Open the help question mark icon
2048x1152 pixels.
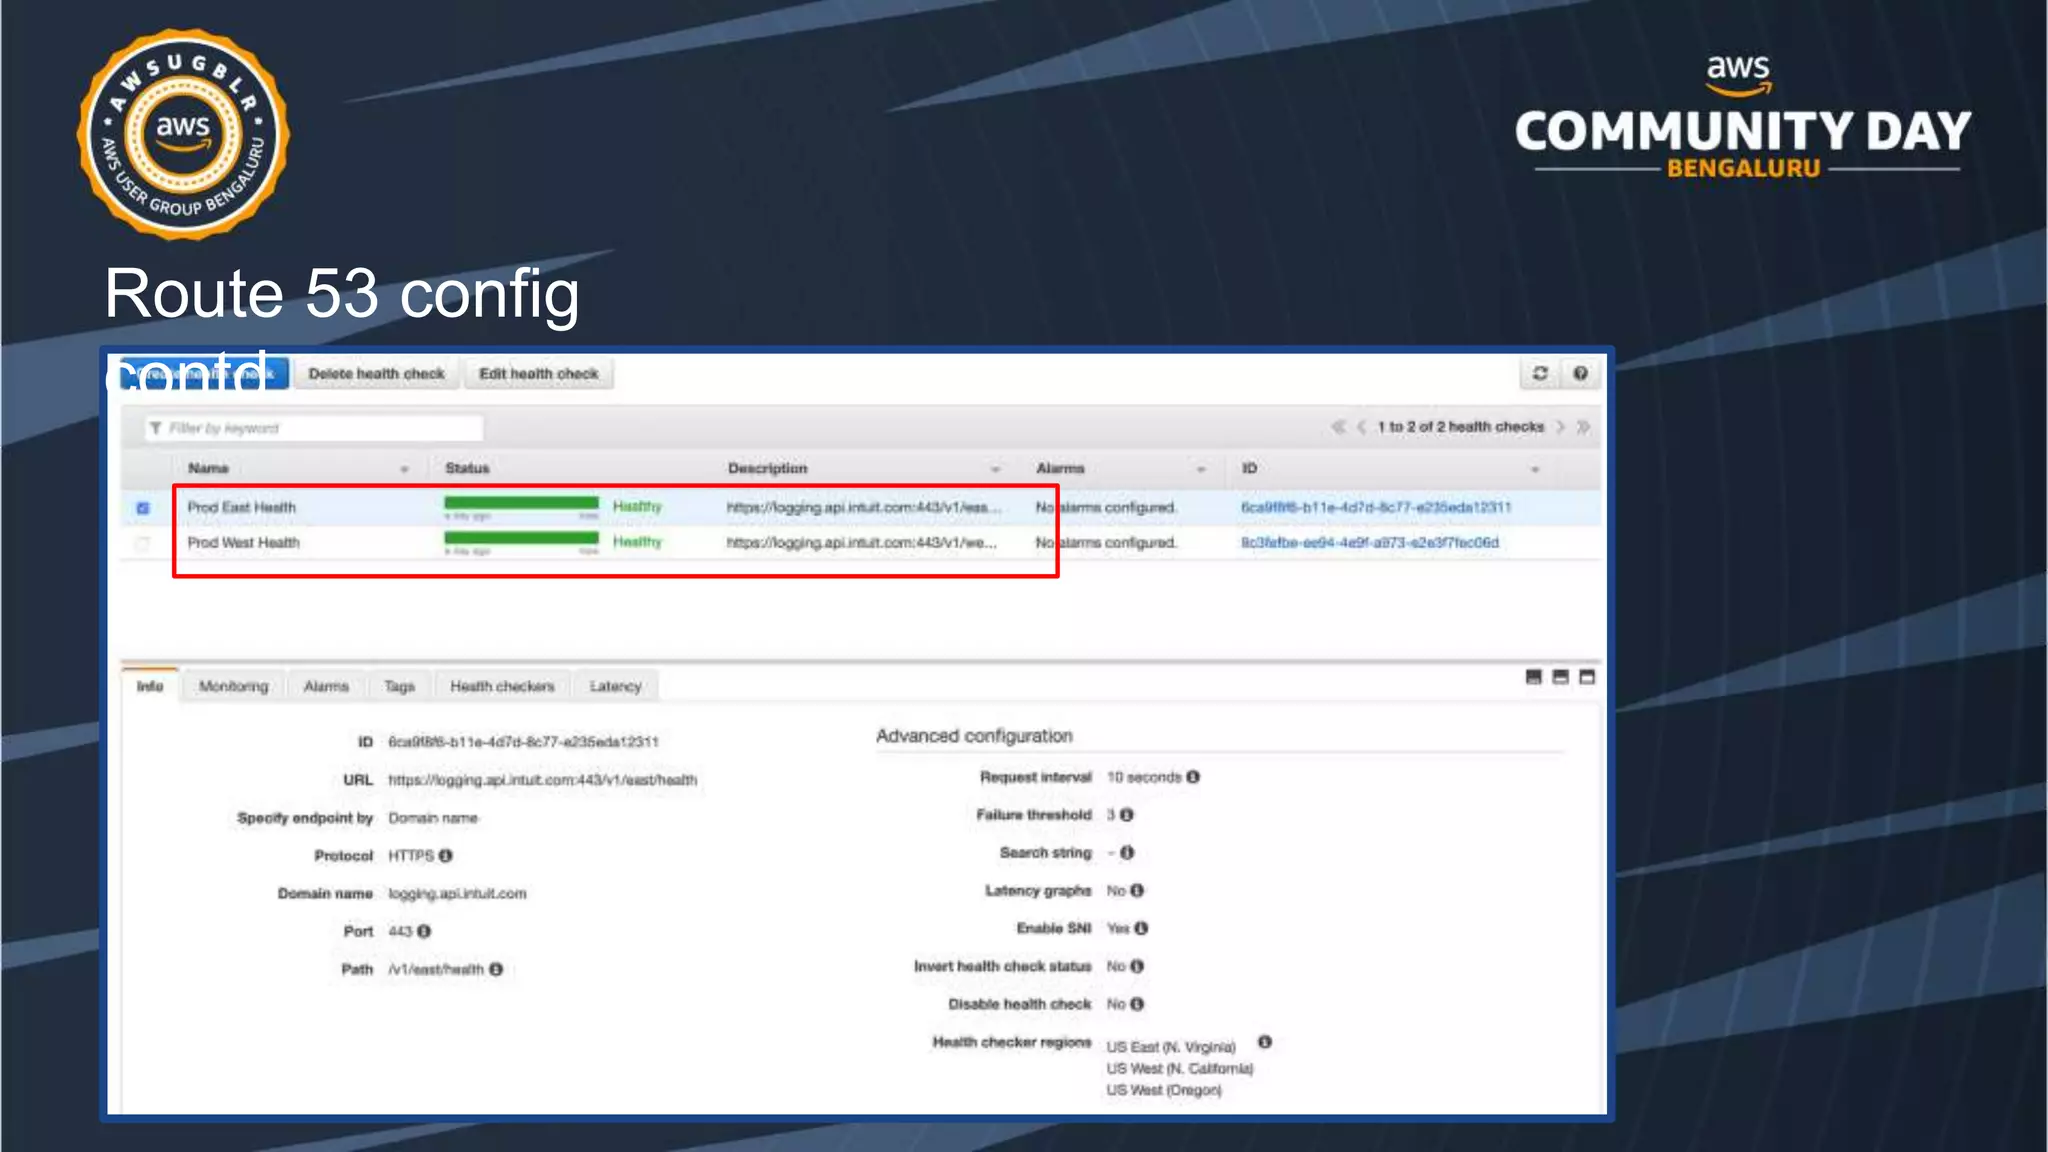[1580, 373]
